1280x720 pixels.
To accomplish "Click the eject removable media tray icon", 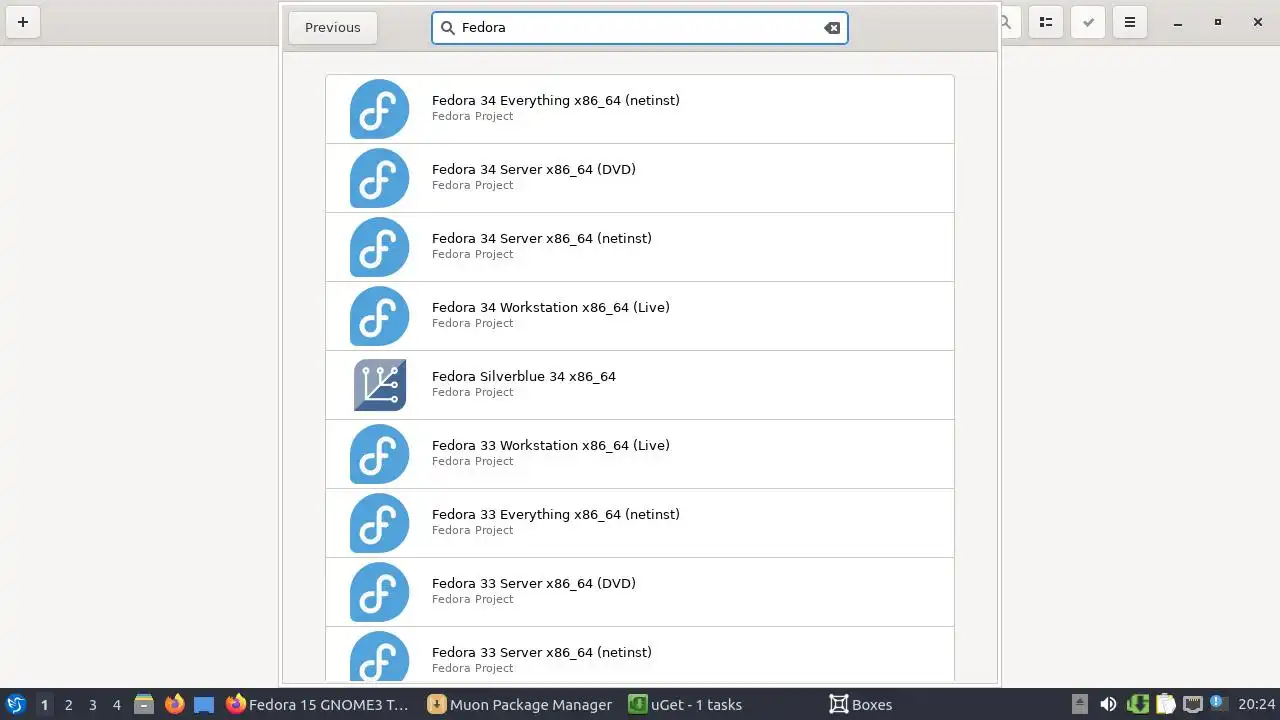I will point(1079,705).
